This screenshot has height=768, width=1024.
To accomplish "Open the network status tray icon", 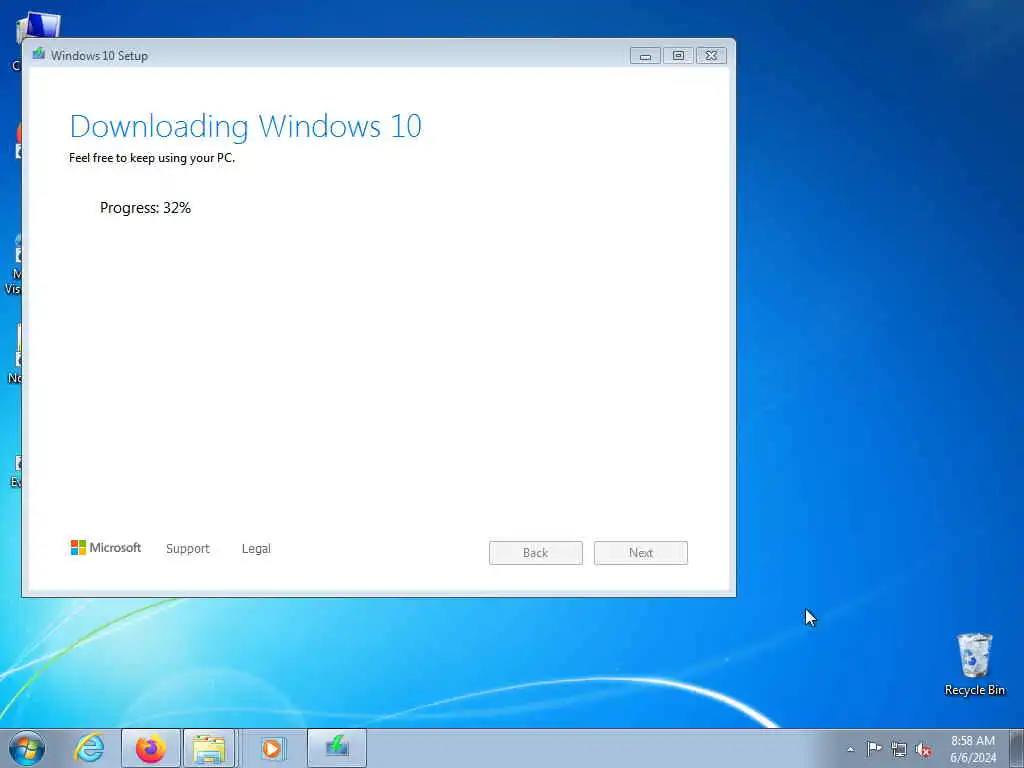I will click(x=899, y=749).
